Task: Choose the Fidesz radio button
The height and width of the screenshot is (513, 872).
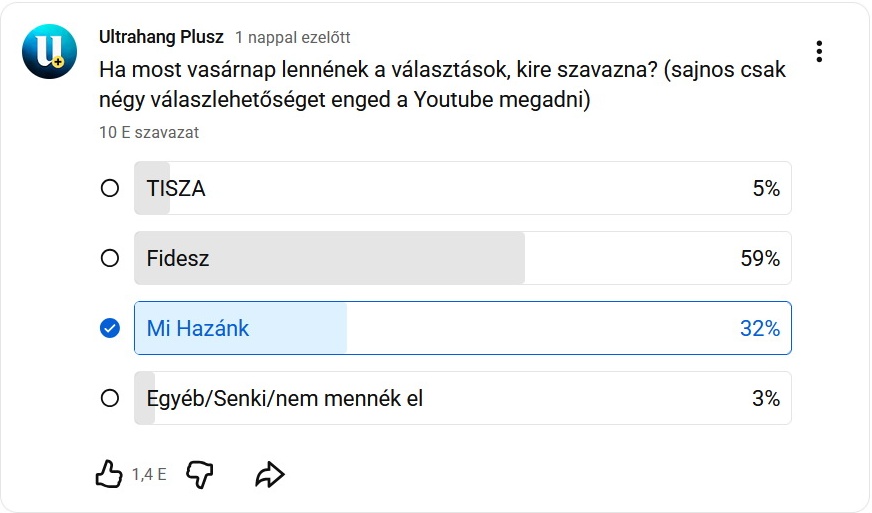Action: tap(110, 258)
